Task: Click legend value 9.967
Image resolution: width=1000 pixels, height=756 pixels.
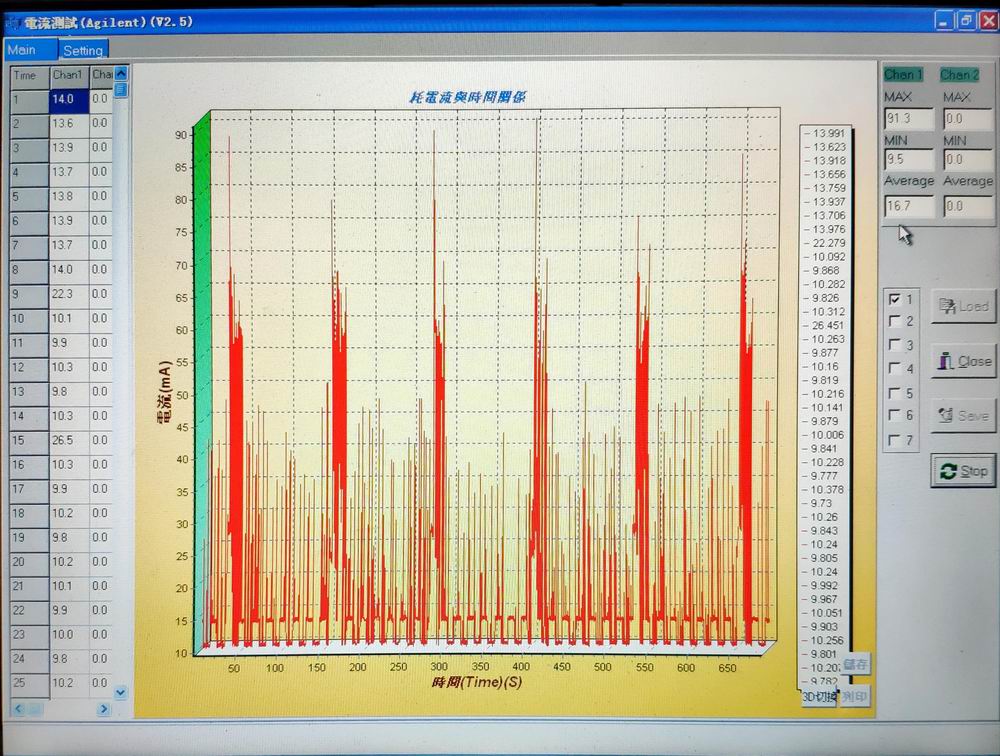Action: point(824,599)
